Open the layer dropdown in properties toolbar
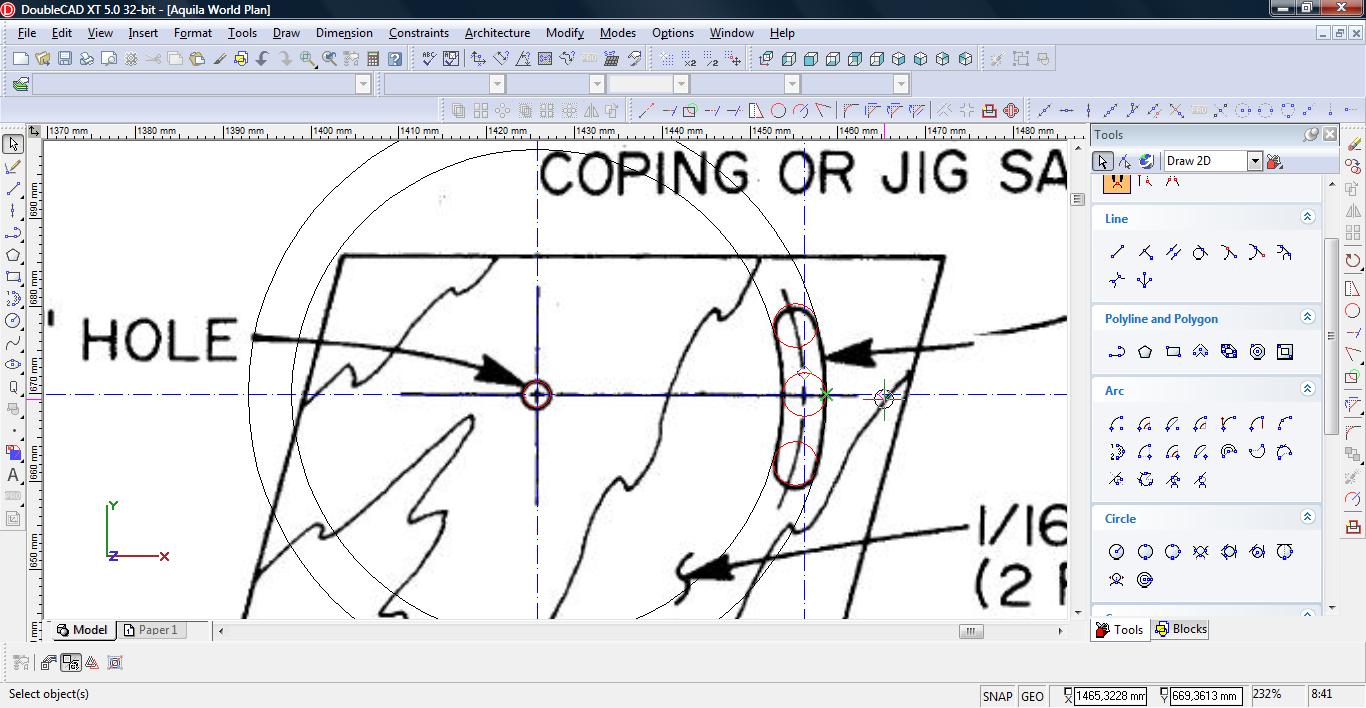 click(x=363, y=85)
